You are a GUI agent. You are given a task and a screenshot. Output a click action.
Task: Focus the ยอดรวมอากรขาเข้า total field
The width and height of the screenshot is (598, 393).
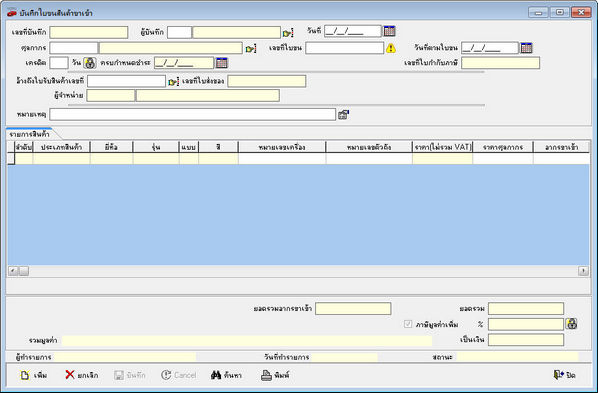(x=353, y=309)
